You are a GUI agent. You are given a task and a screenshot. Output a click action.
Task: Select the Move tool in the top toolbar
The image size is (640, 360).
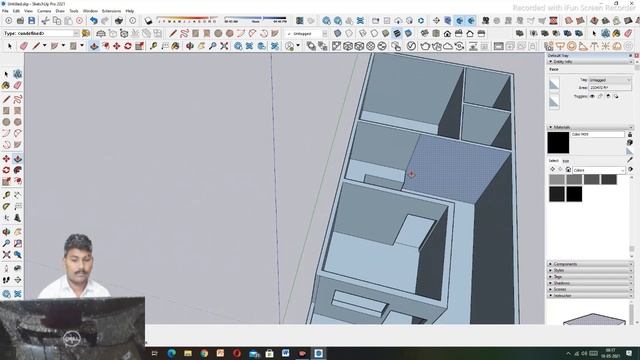[x=117, y=46]
